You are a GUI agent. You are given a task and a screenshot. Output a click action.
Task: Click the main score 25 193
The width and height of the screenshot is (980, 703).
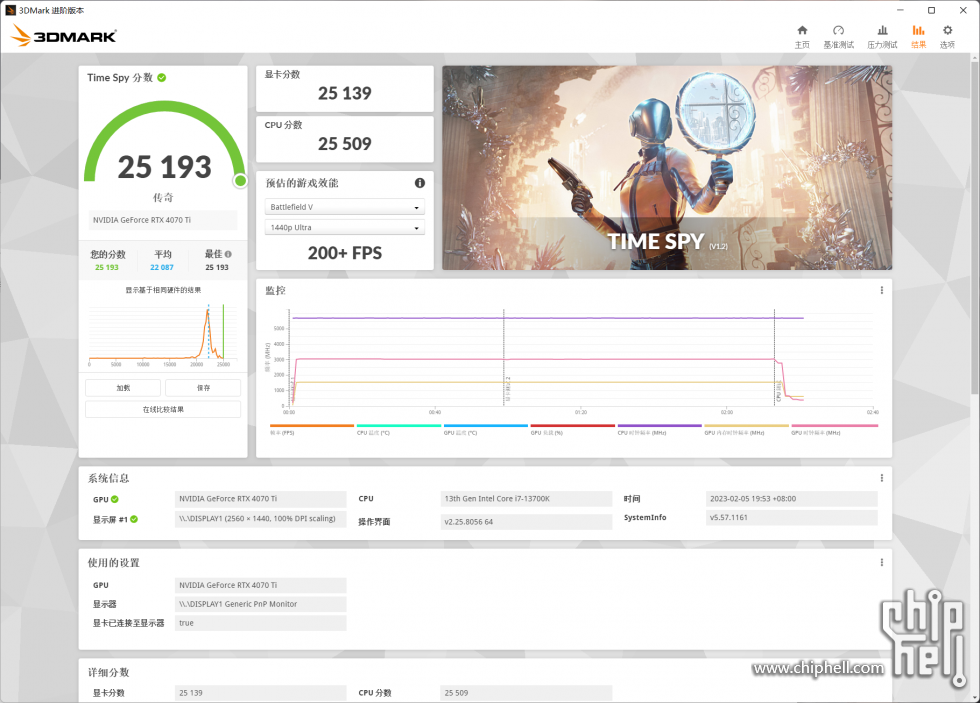(164, 167)
